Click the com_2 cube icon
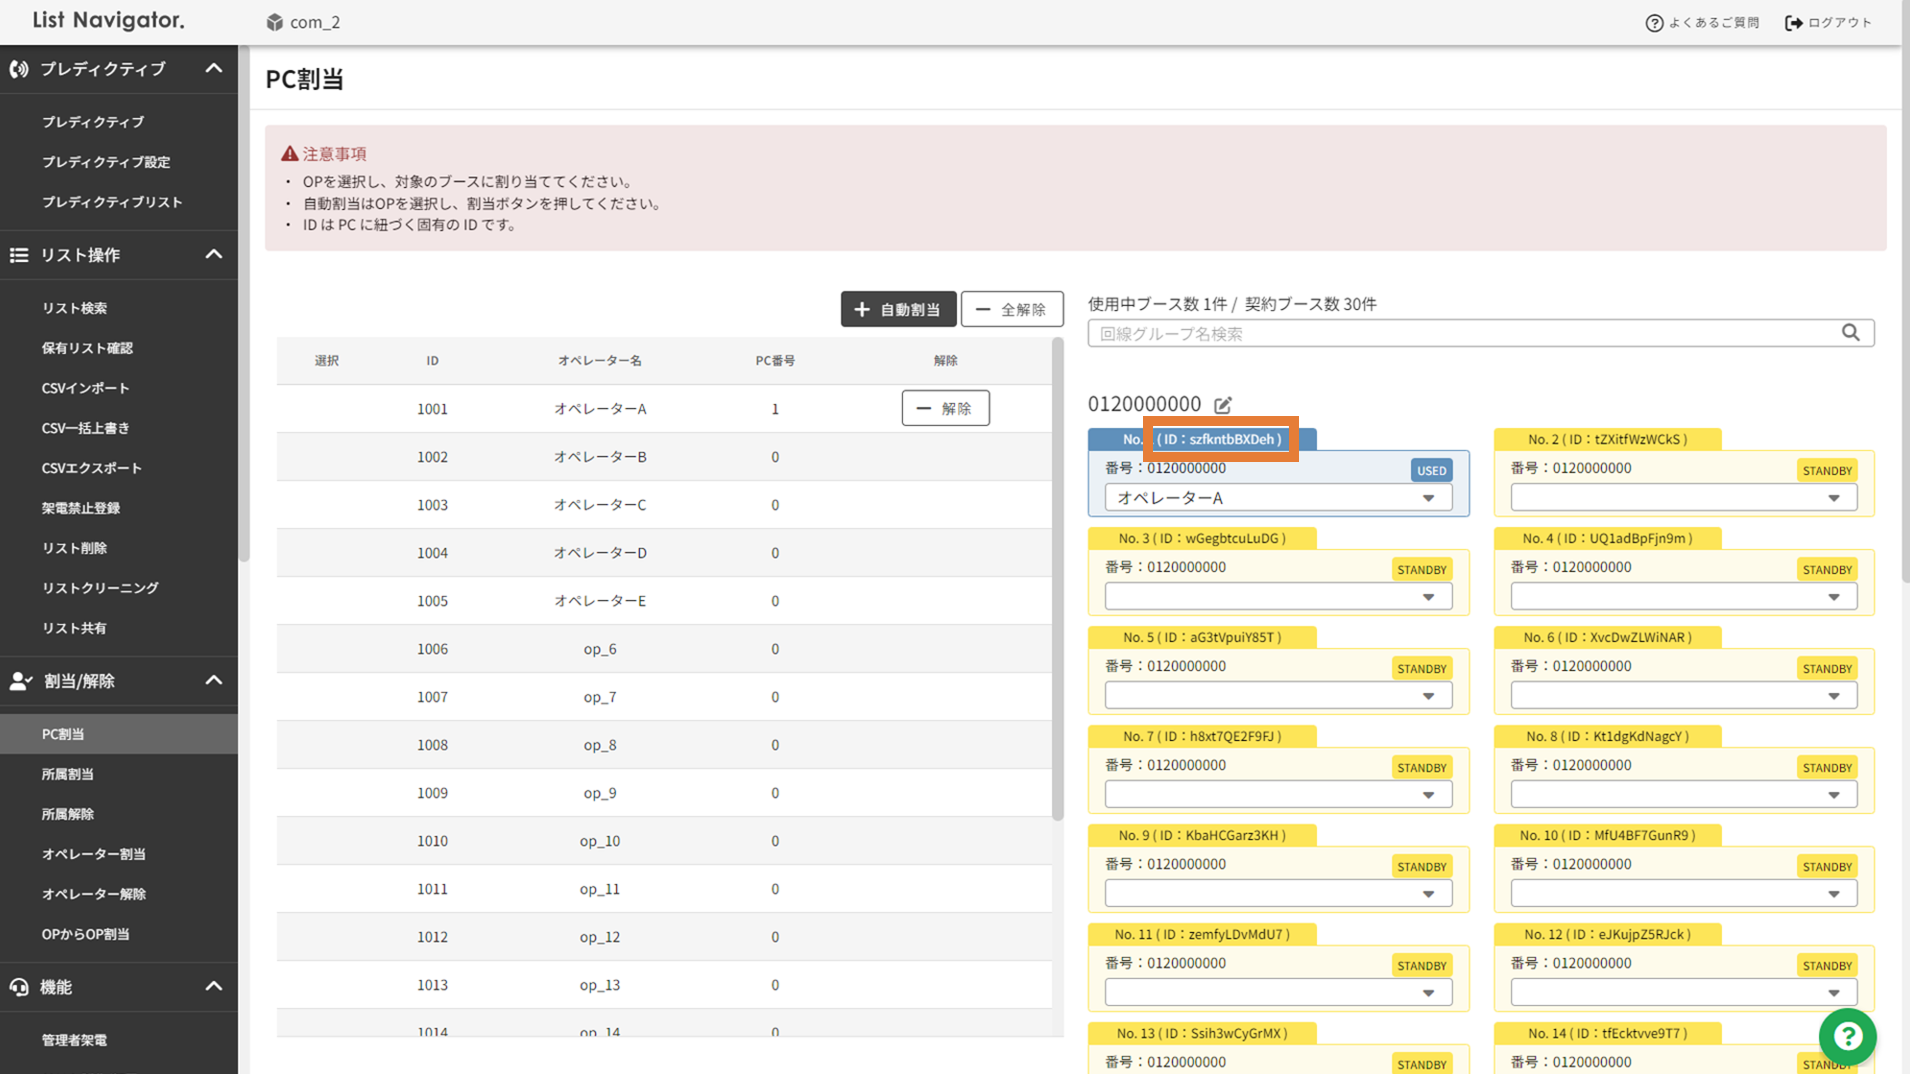Viewport: 1910px width, 1074px height. coord(274,22)
